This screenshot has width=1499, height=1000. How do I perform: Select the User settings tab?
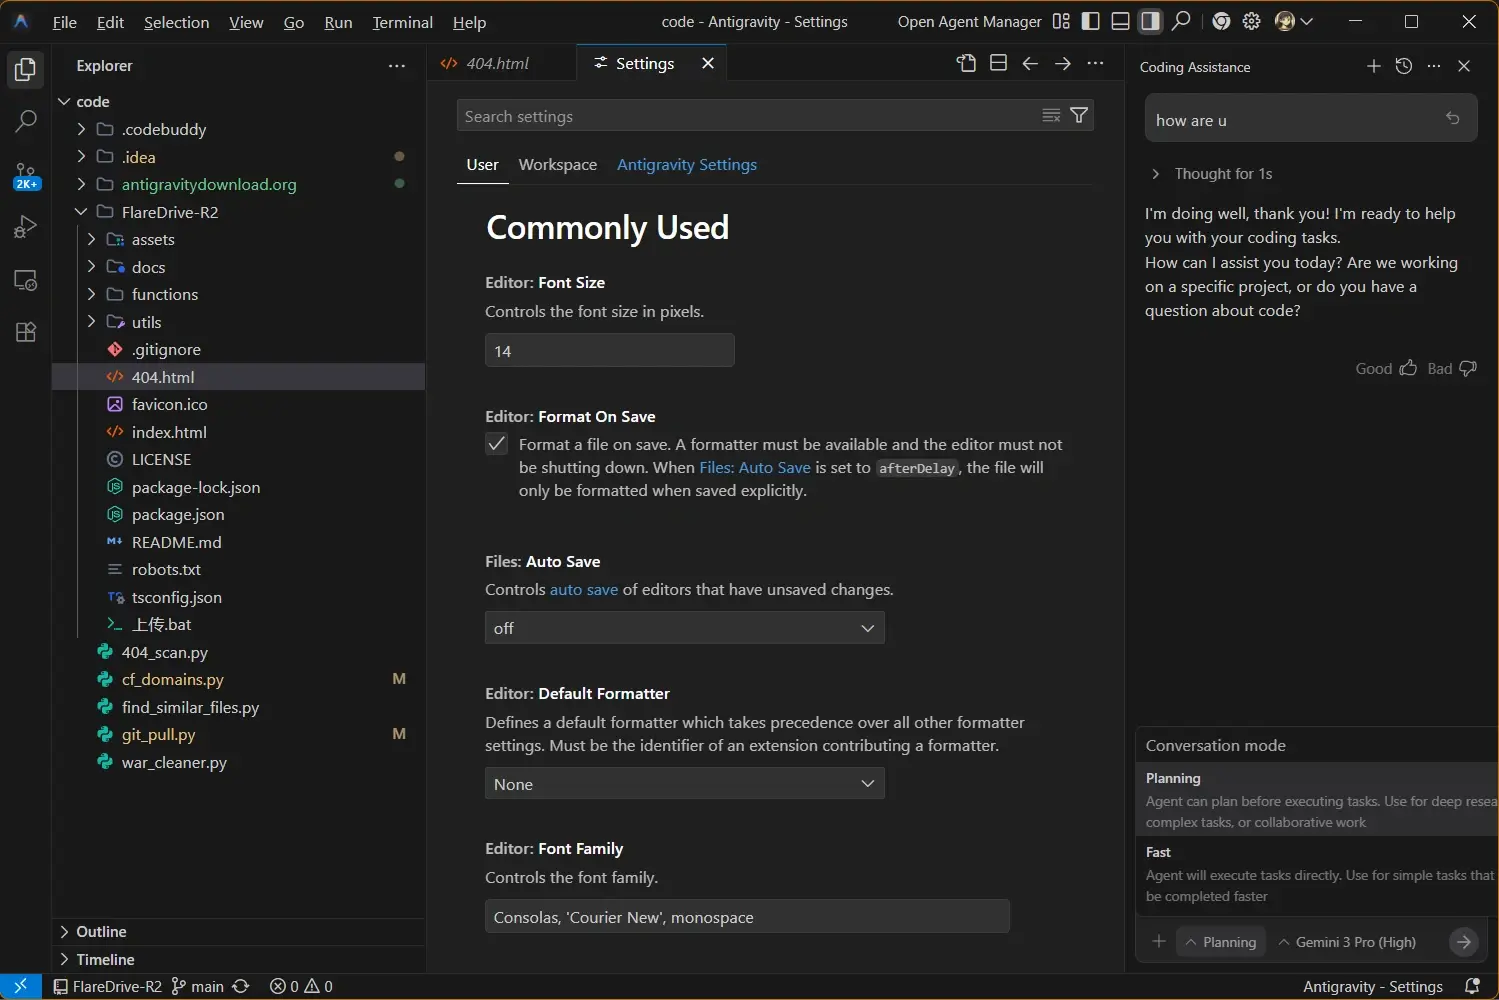[482, 165]
